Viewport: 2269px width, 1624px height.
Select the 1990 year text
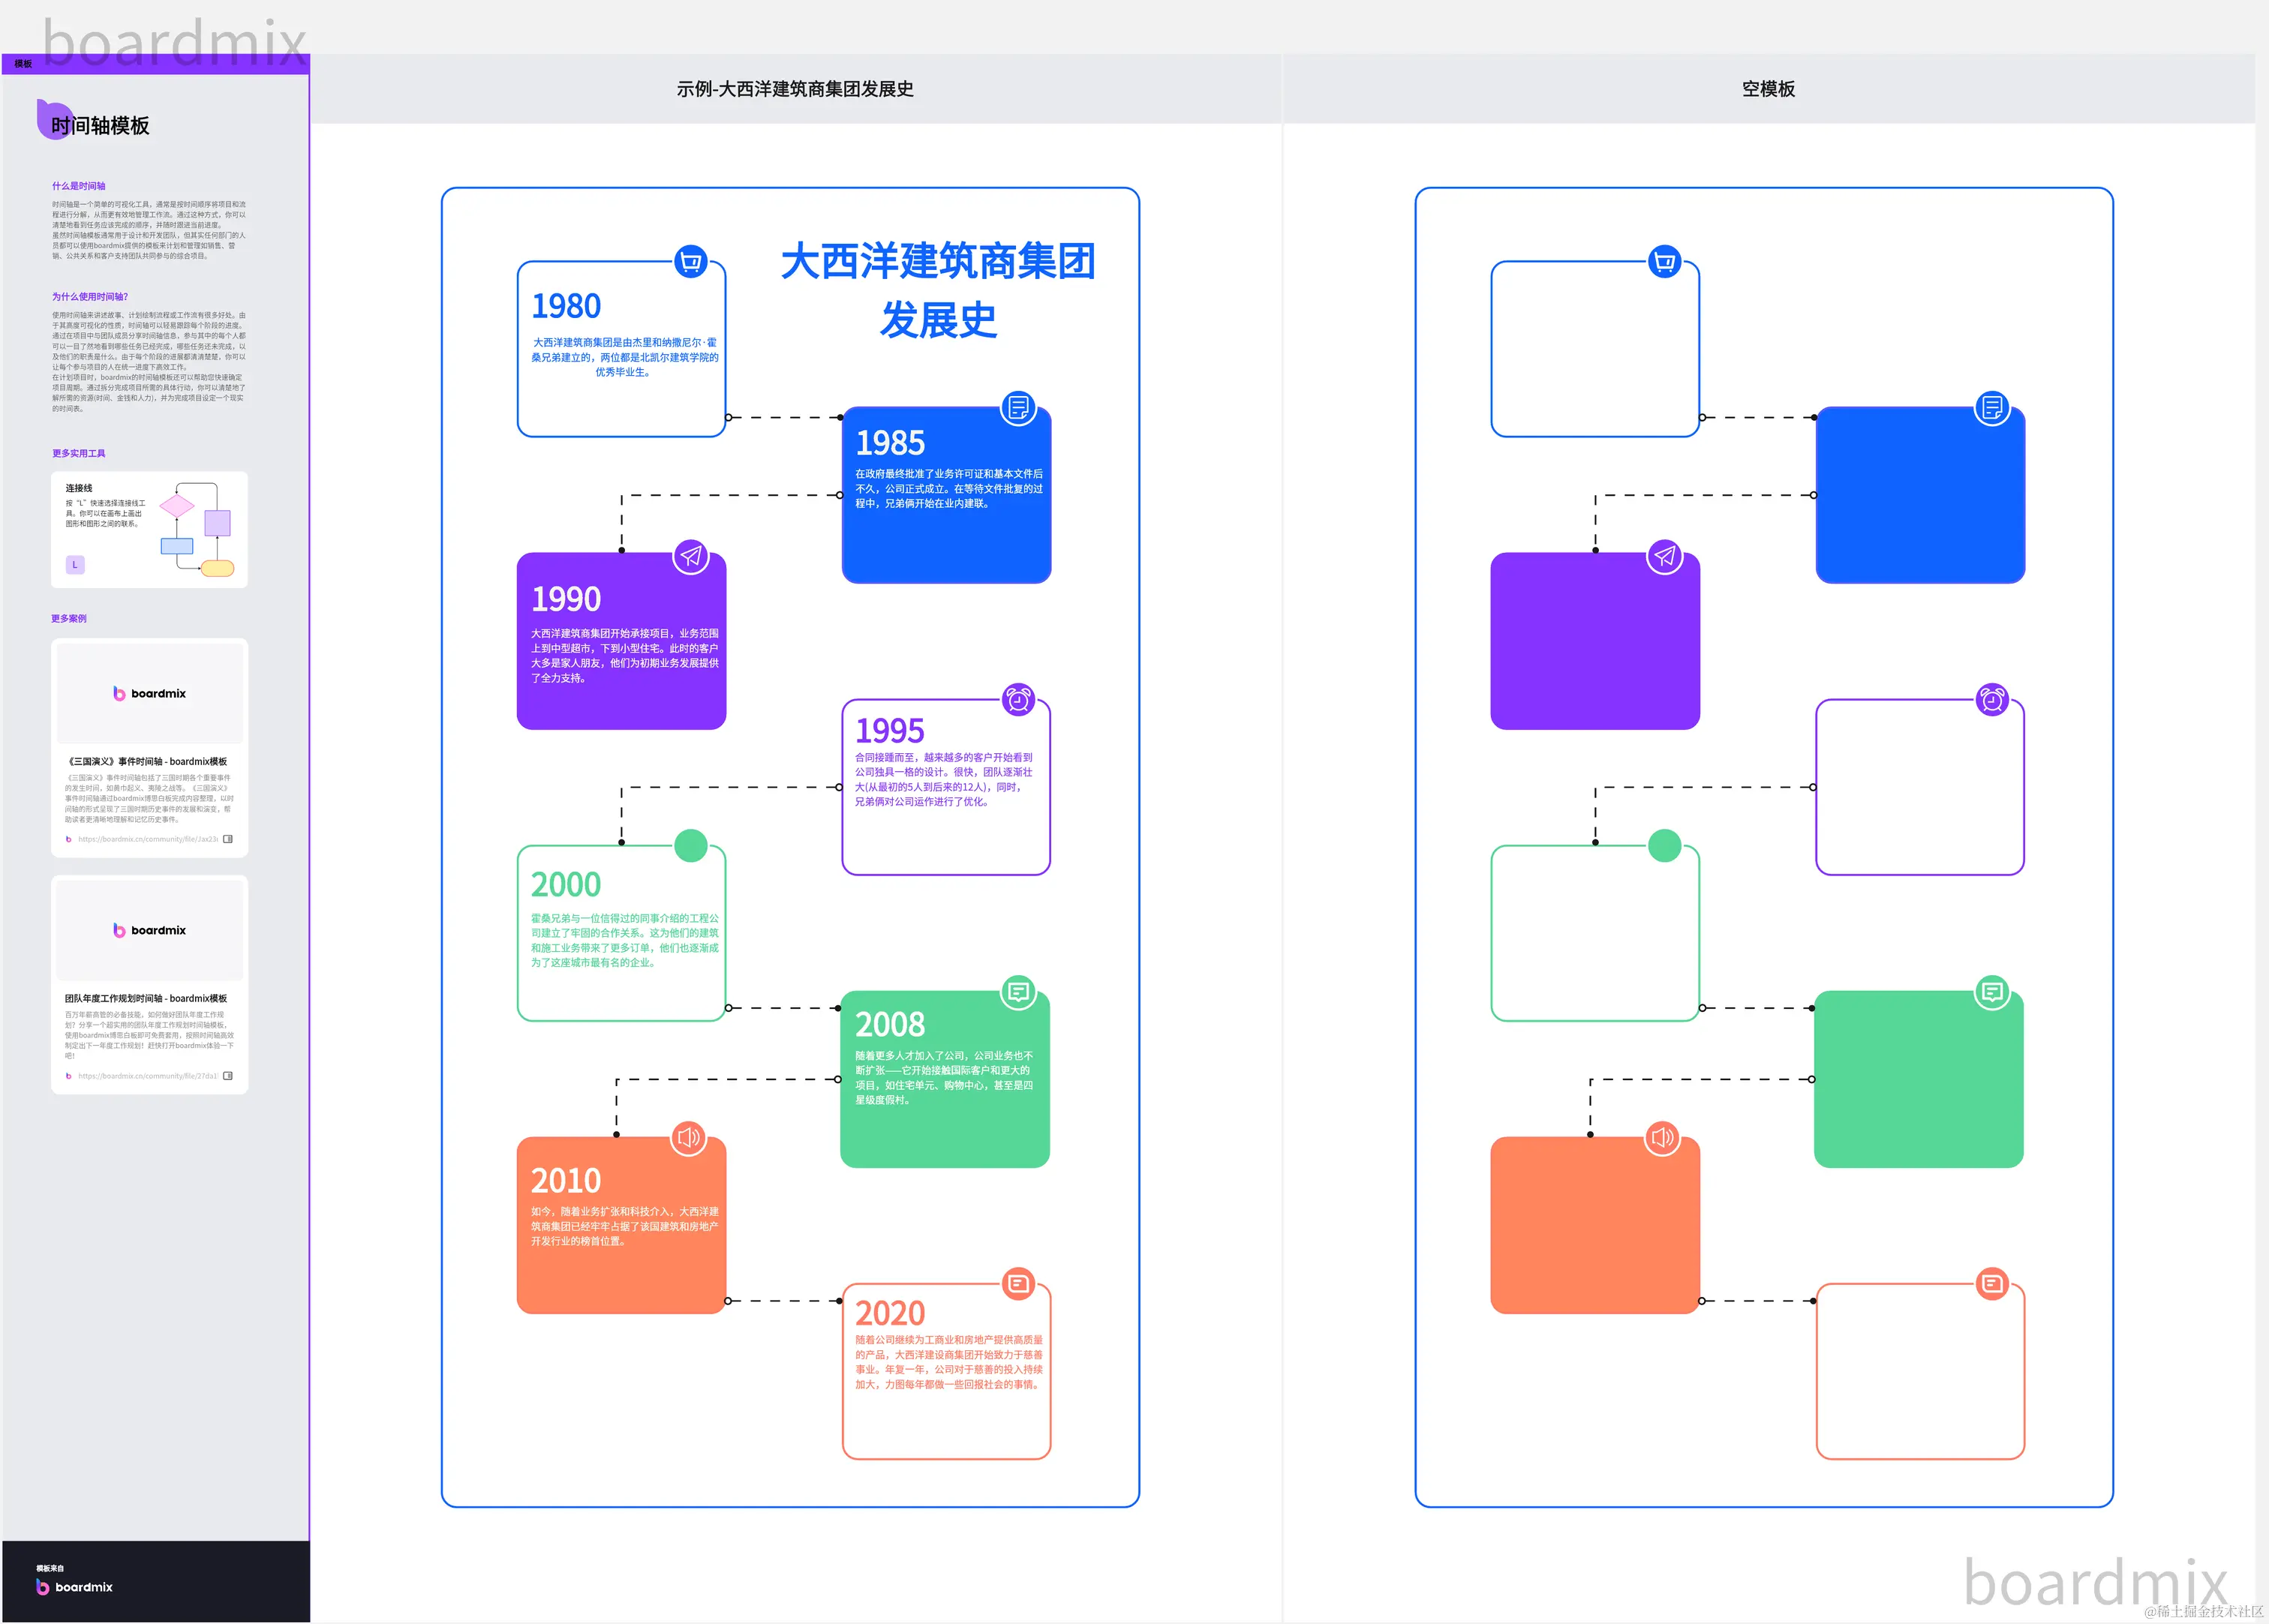click(x=566, y=599)
